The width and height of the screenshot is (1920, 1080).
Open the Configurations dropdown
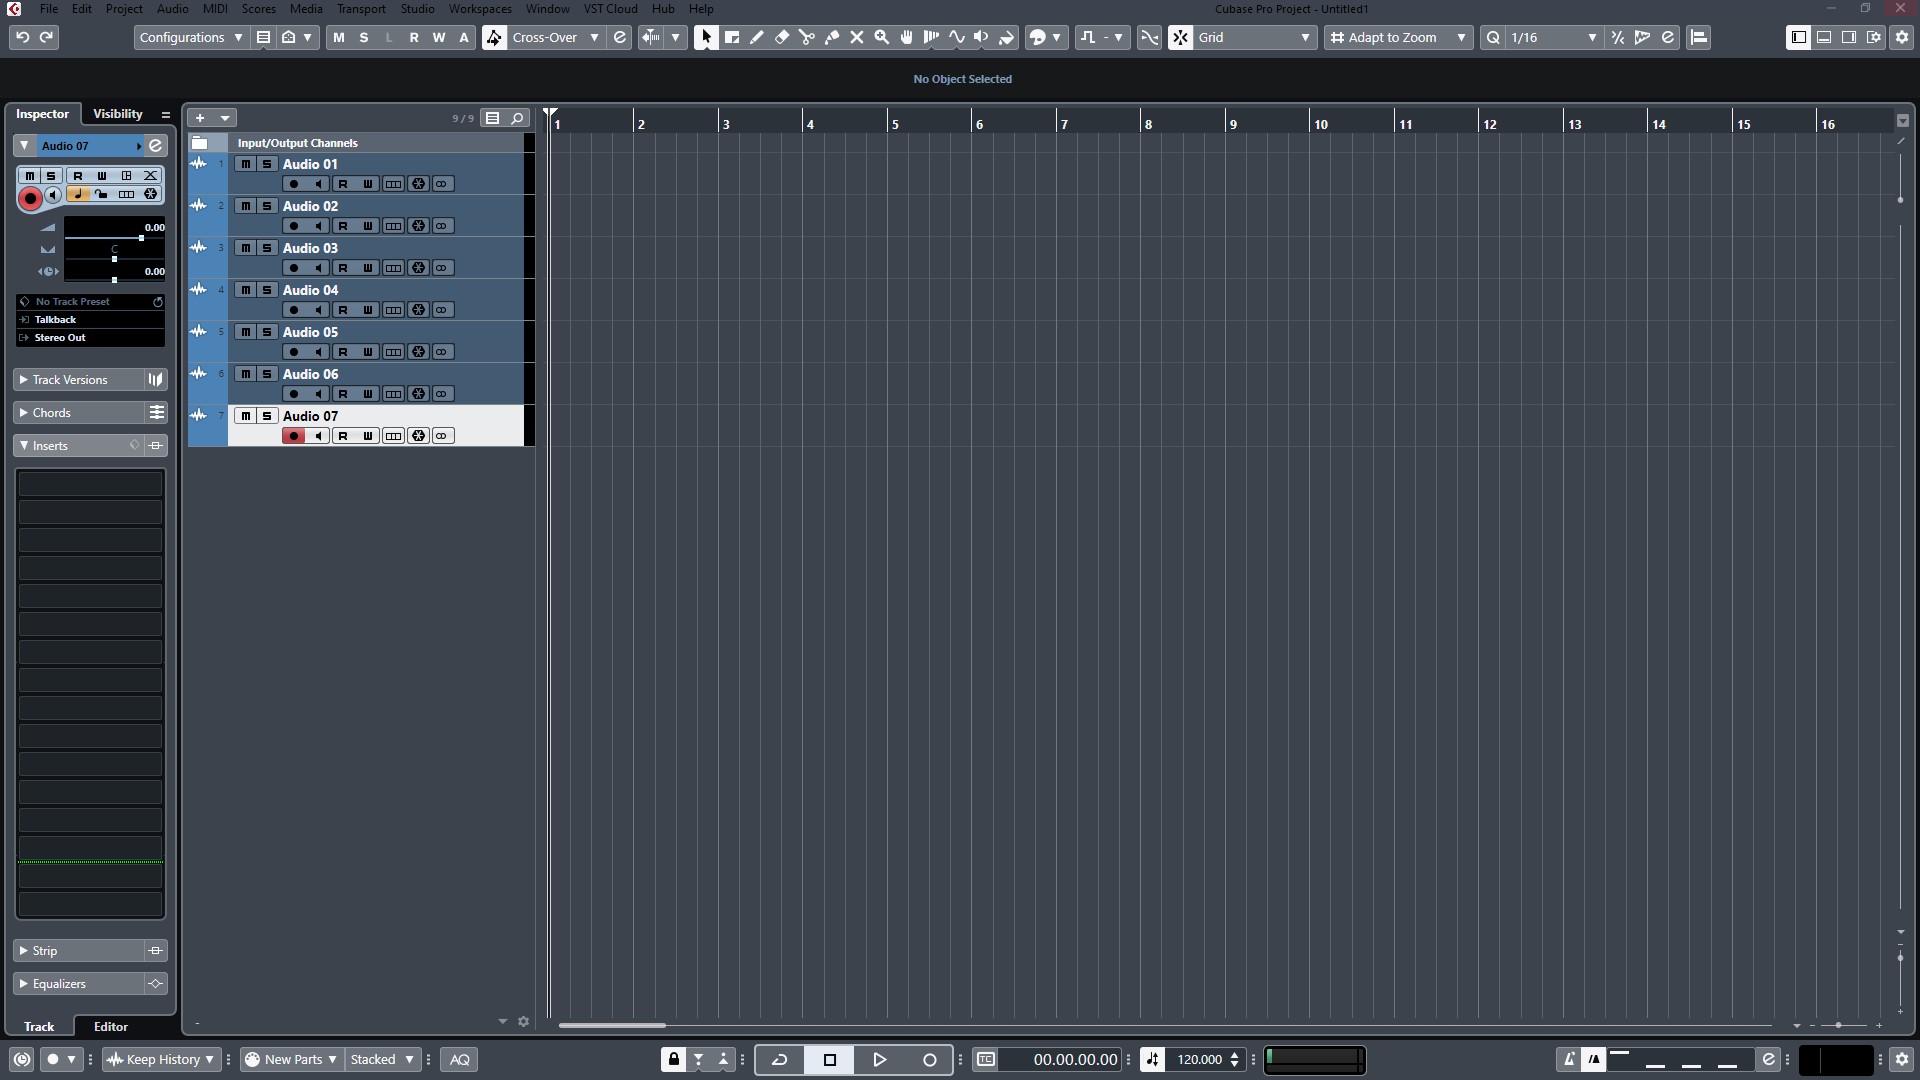click(191, 37)
